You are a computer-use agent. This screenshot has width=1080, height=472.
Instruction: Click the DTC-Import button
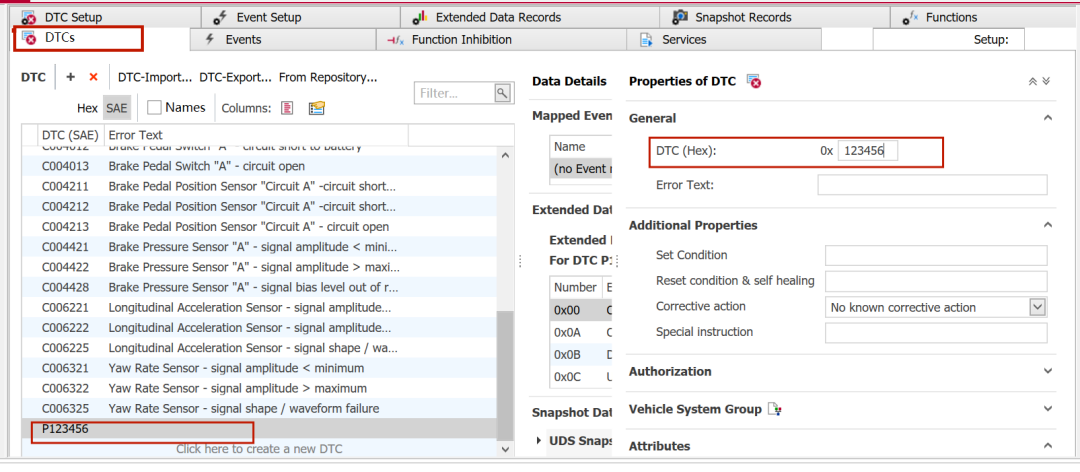[154, 77]
